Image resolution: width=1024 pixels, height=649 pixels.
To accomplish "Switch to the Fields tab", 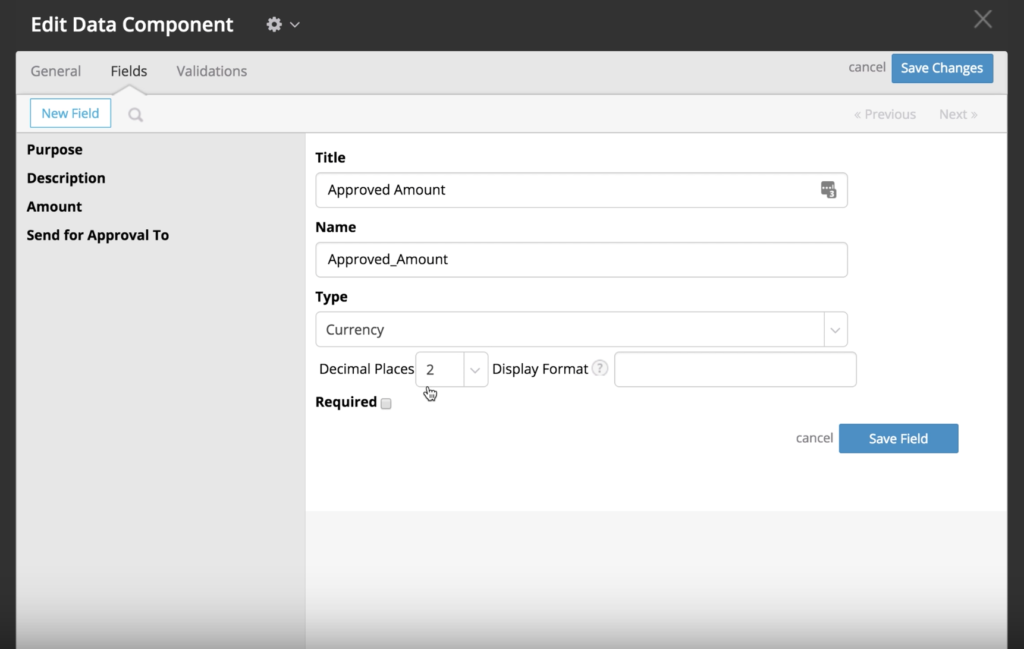I will tap(128, 71).
